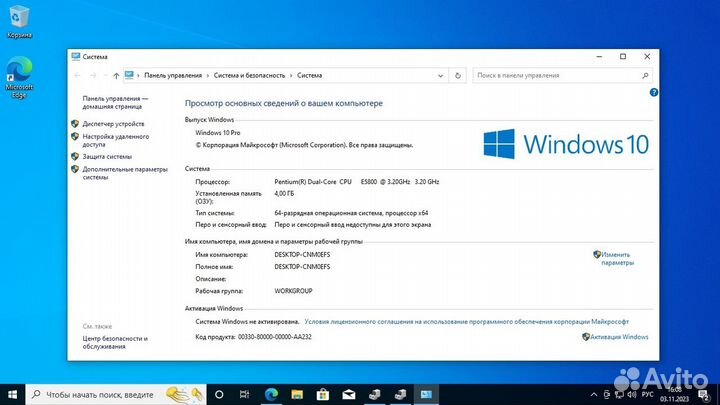Click shield icon beside 'Защита системы'
This screenshot has width=720, height=405.
[x=75, y=157]
